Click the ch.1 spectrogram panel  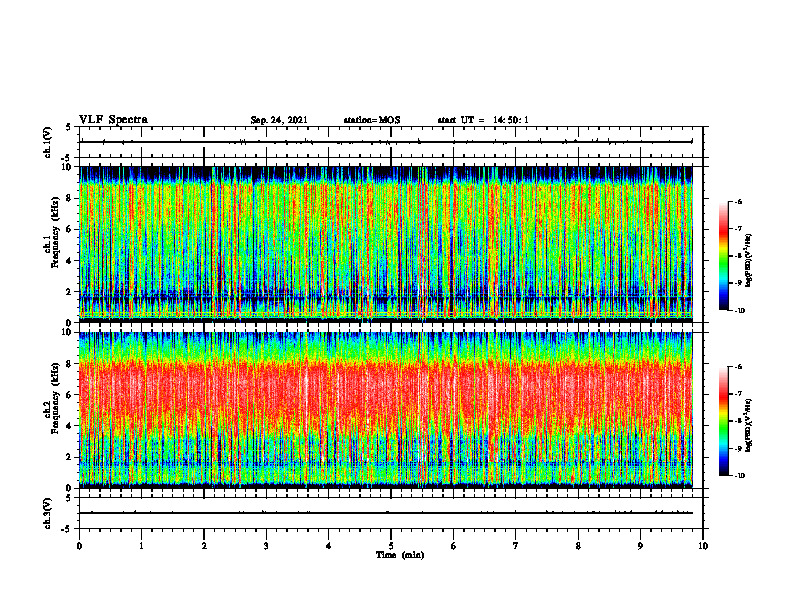[x=386, y=244]
